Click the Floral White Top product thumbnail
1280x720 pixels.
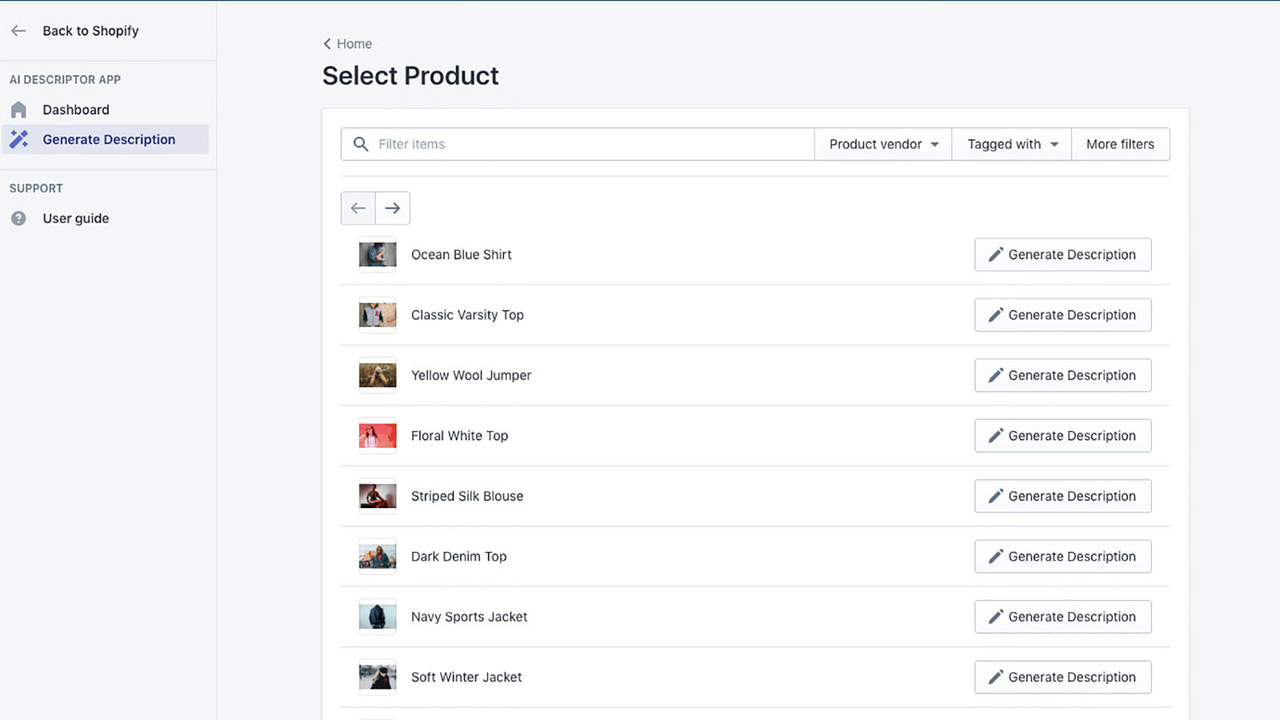(377, 435)
